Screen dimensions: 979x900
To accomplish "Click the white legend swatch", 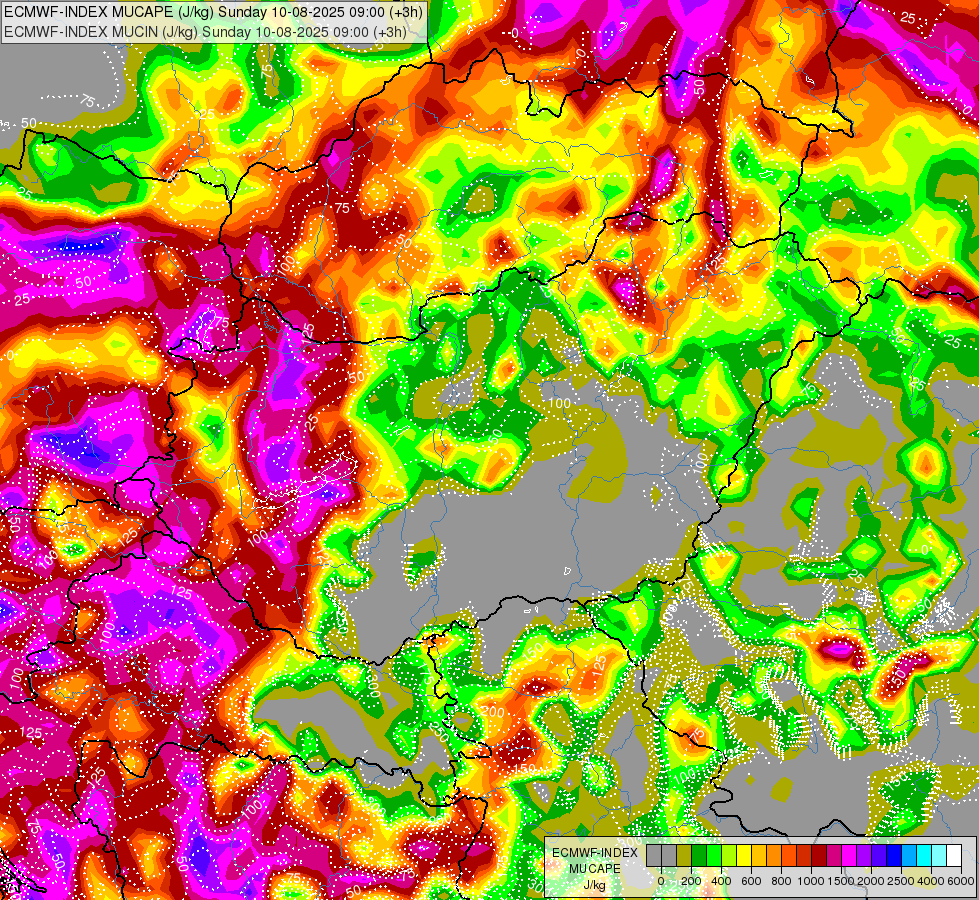I will pos(954,855).
